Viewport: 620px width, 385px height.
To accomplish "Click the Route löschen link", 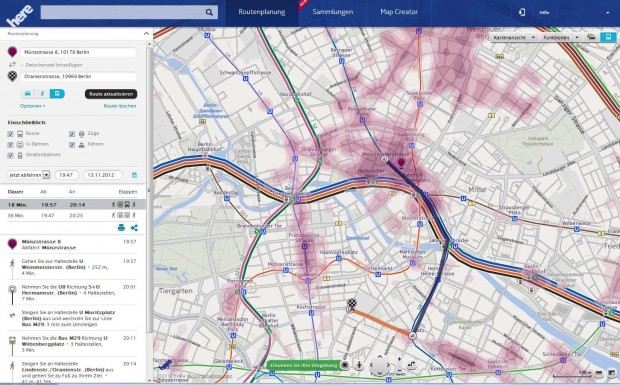I will click(x=120, y=106).
